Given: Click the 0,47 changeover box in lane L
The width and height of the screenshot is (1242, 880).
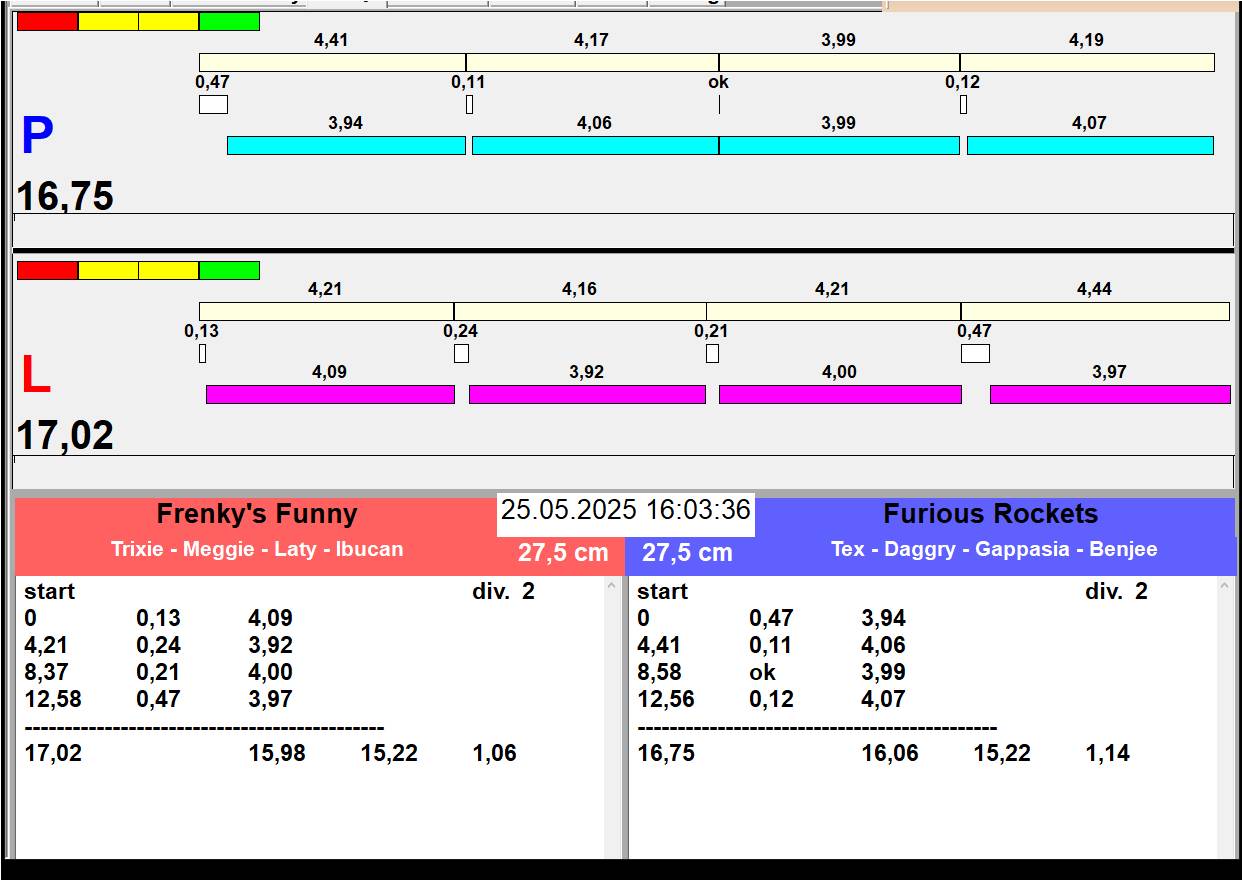Looking at the screenshot, I should click(x=974, y=353).
